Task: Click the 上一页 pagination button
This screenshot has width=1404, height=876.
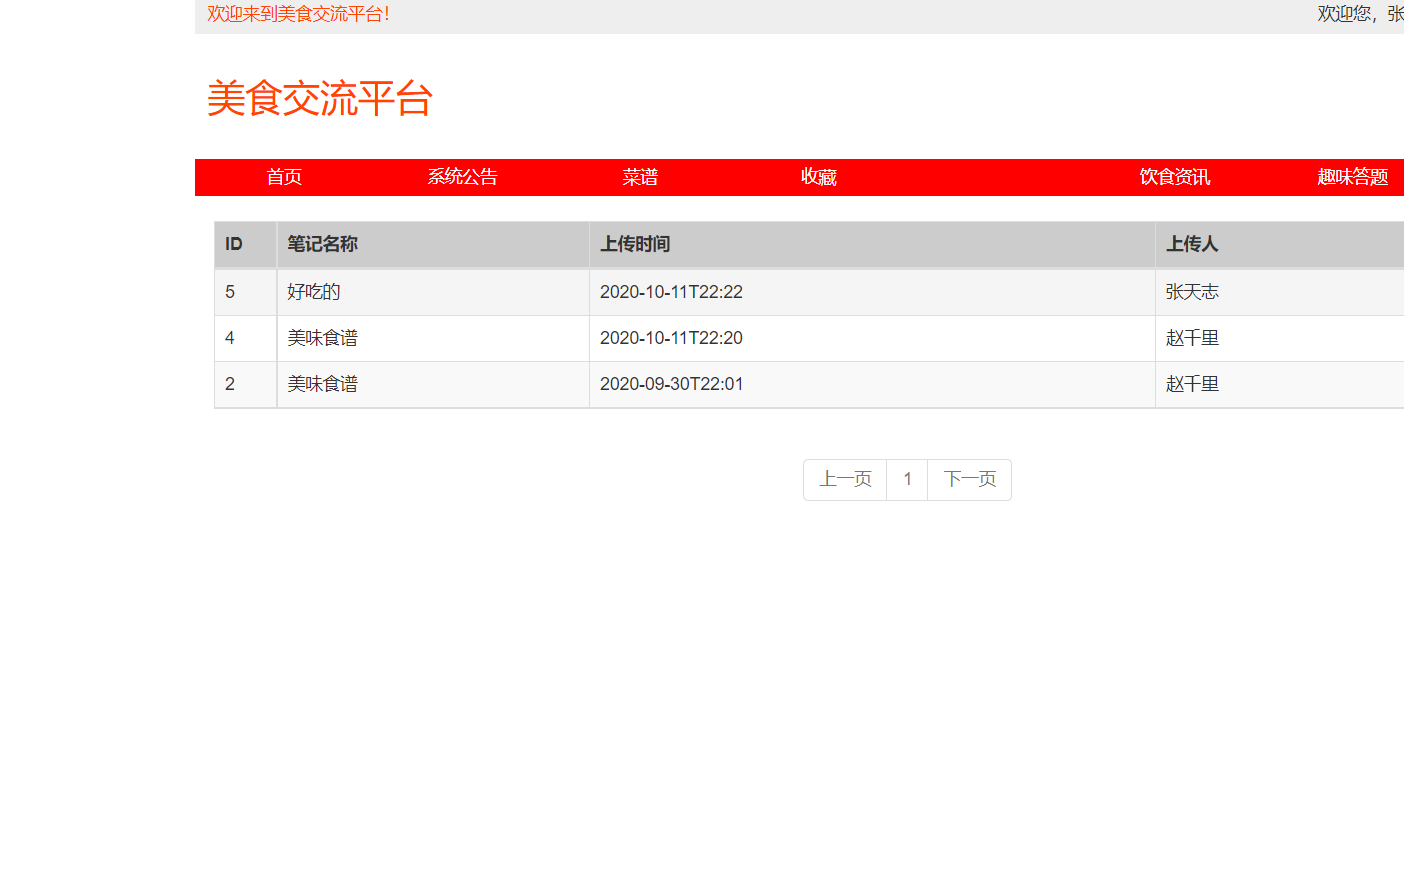Action: tap(845, 480)
